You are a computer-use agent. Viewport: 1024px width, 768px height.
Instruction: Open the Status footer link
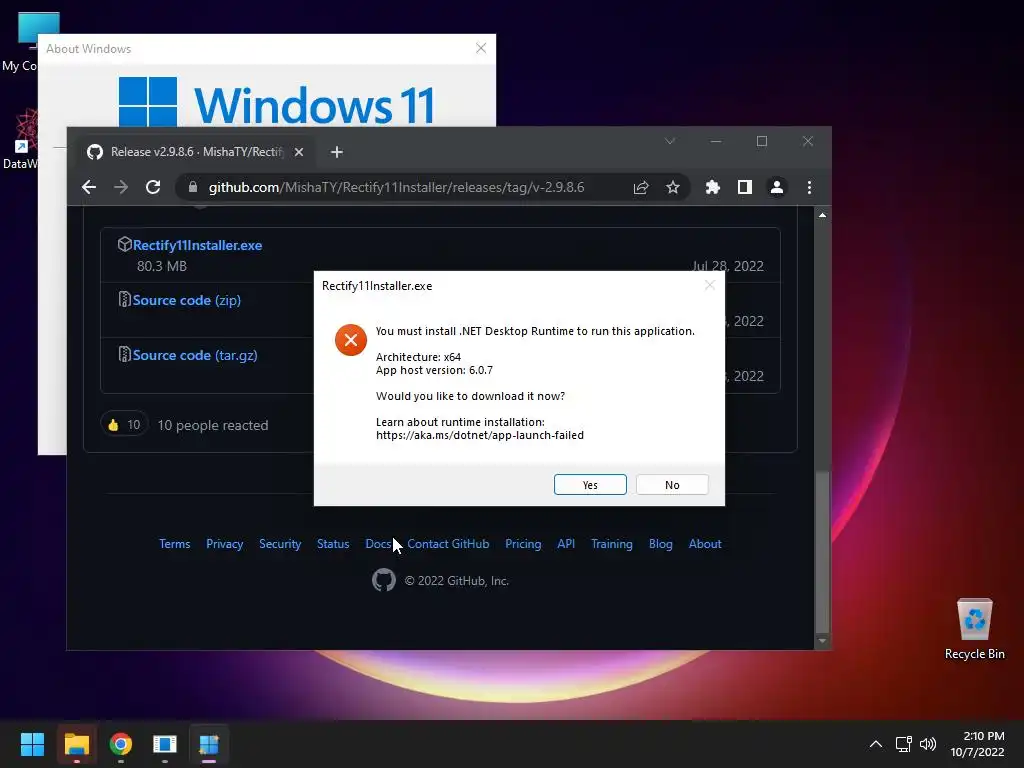tap(333, 543)
